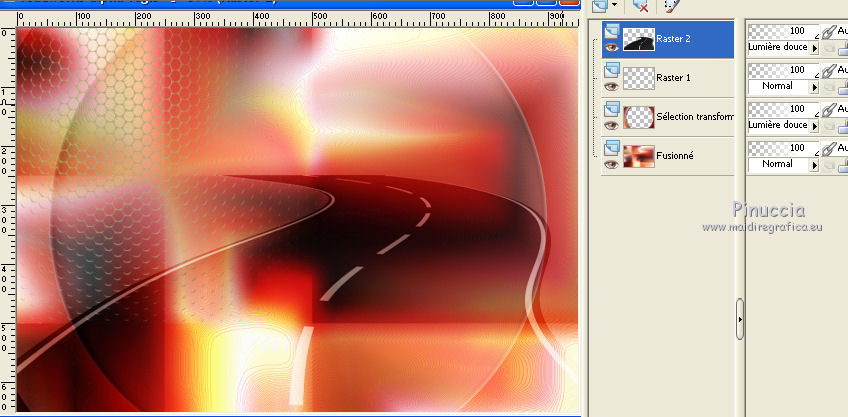Open the blend mode arrow for Fusionné
The width and height of the screenshot is (848, 417).
[x=814, y=165]
